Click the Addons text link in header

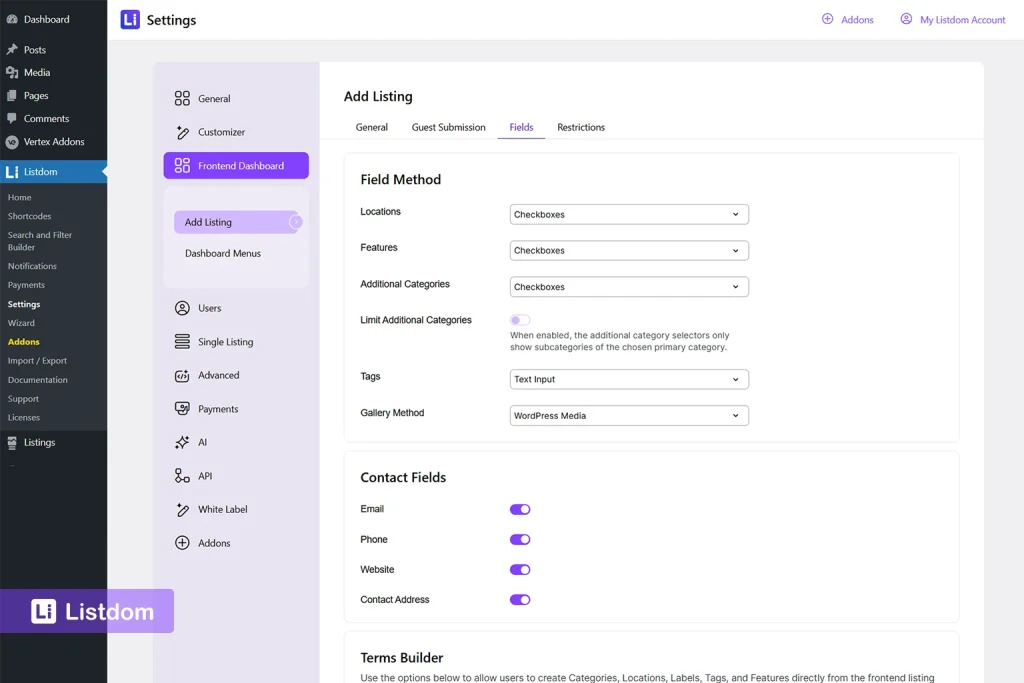tap(857, 20)
